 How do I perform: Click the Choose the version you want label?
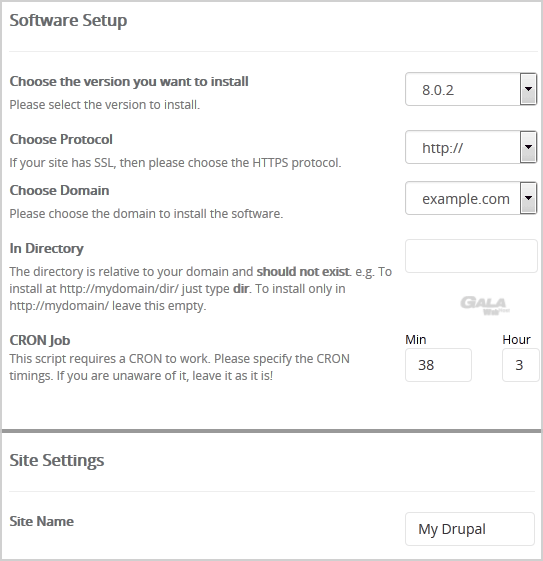click(129, 82)
